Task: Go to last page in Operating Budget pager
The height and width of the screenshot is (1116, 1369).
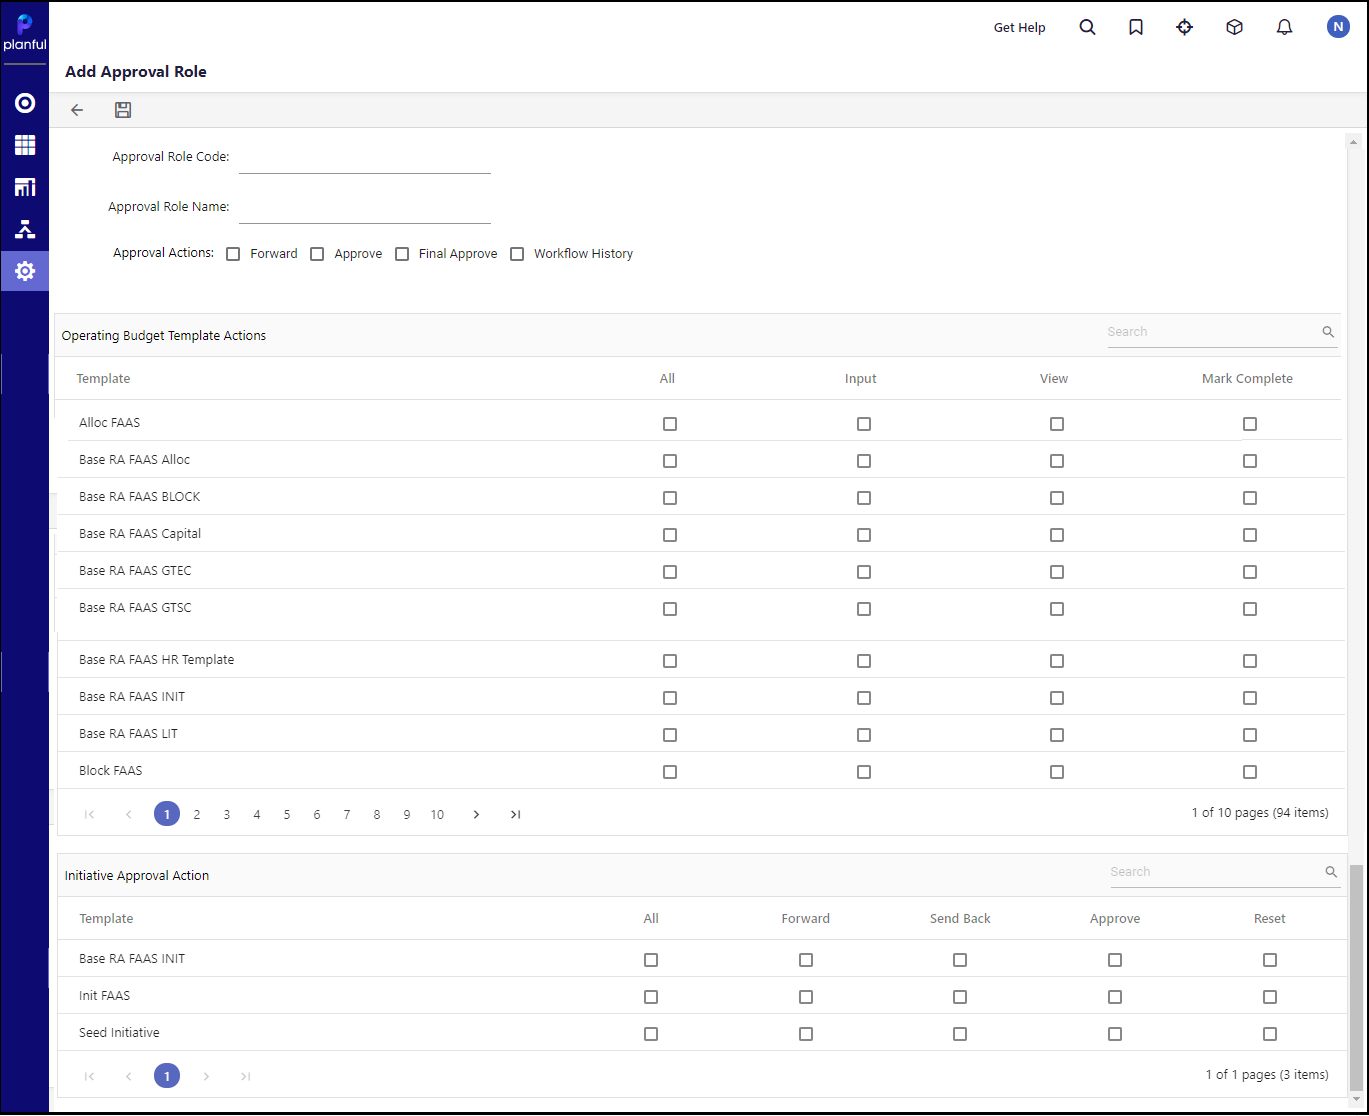Action: [x=515, y=815]
